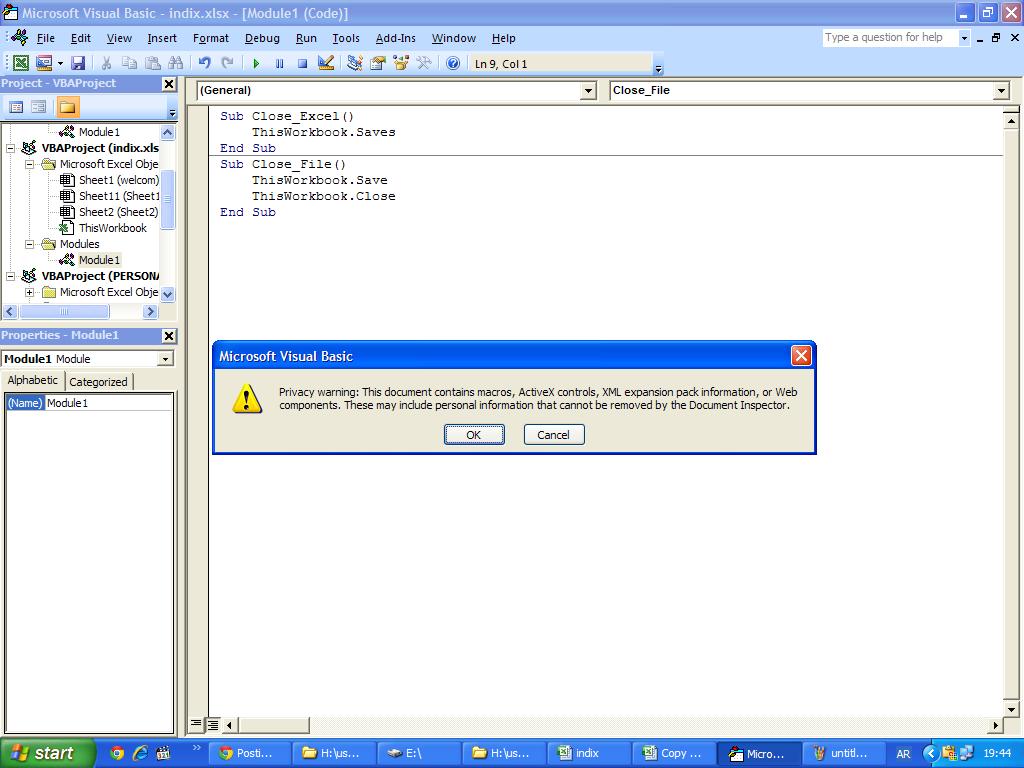The height and width of the screenshot is (768, 1024).
Task: Open Chrome from quick launch
Action: coord(117,753)
